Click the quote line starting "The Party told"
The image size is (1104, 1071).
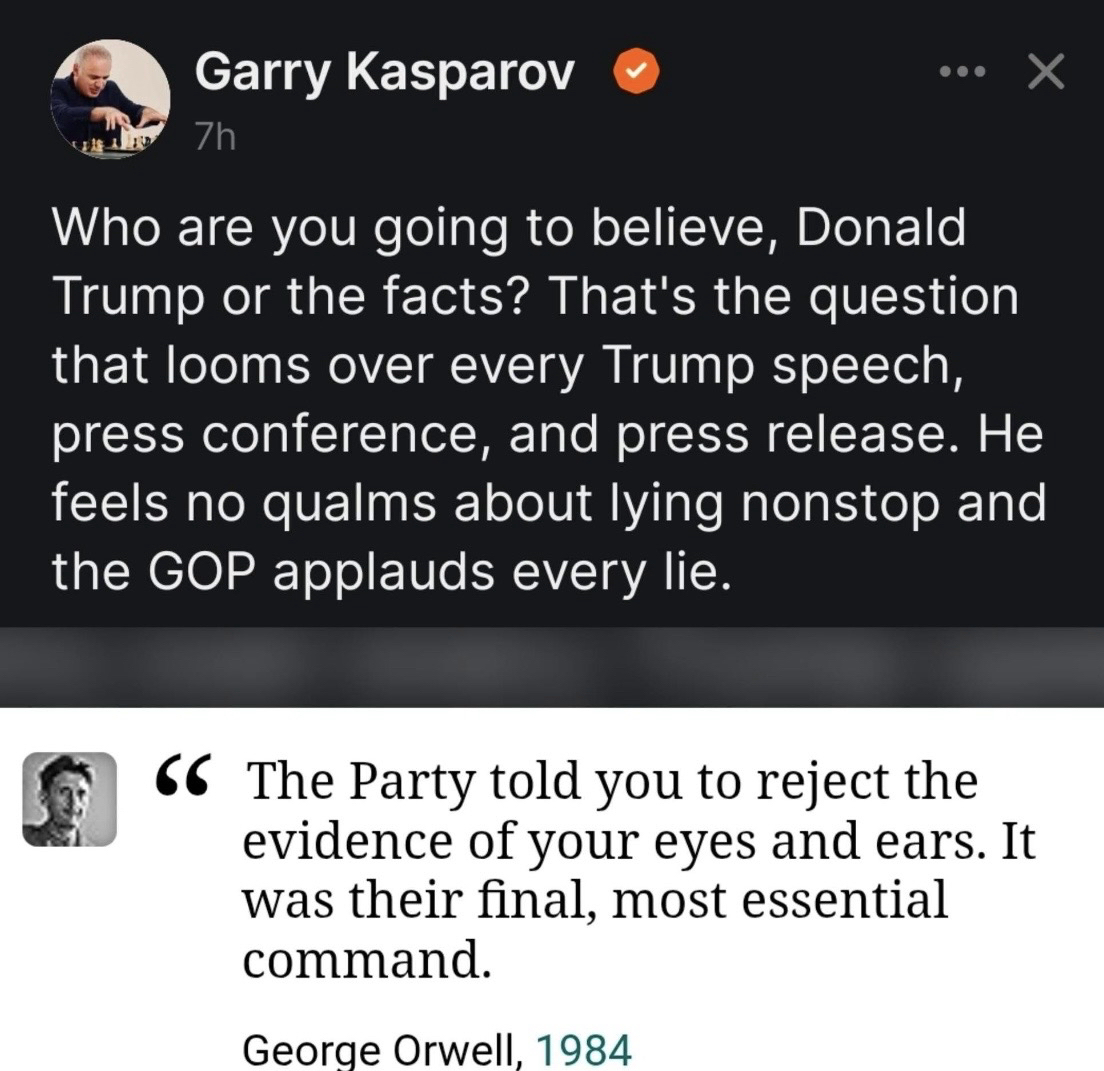(x=610, y=780)
